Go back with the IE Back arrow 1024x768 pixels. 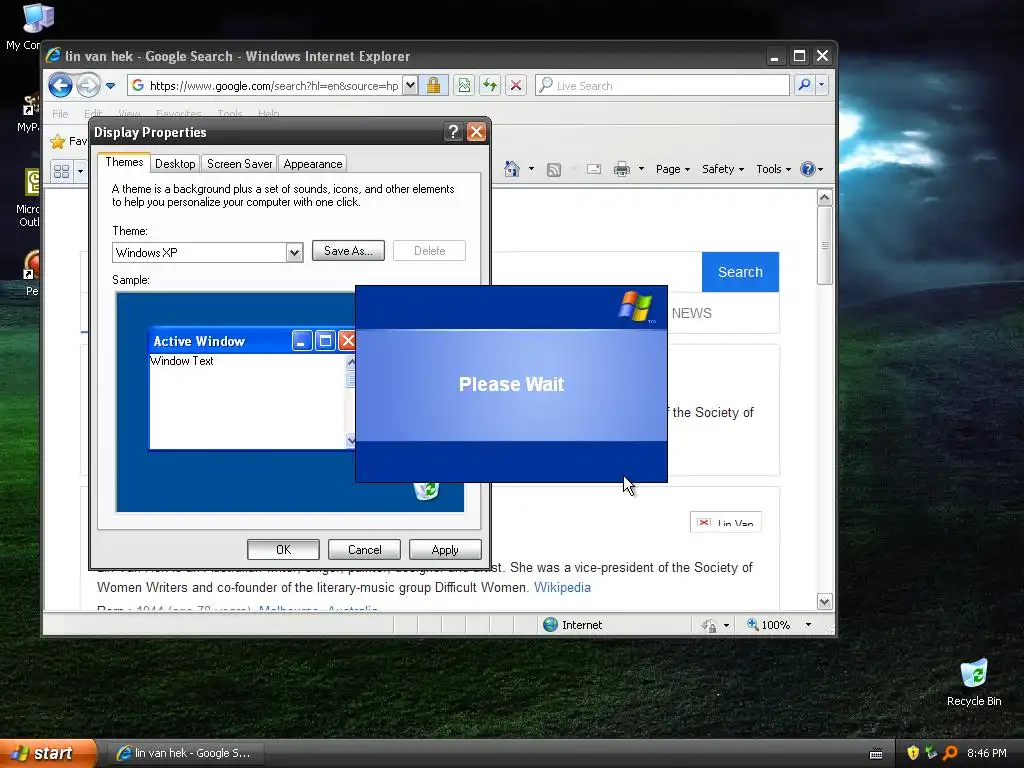tap(60, 86)
